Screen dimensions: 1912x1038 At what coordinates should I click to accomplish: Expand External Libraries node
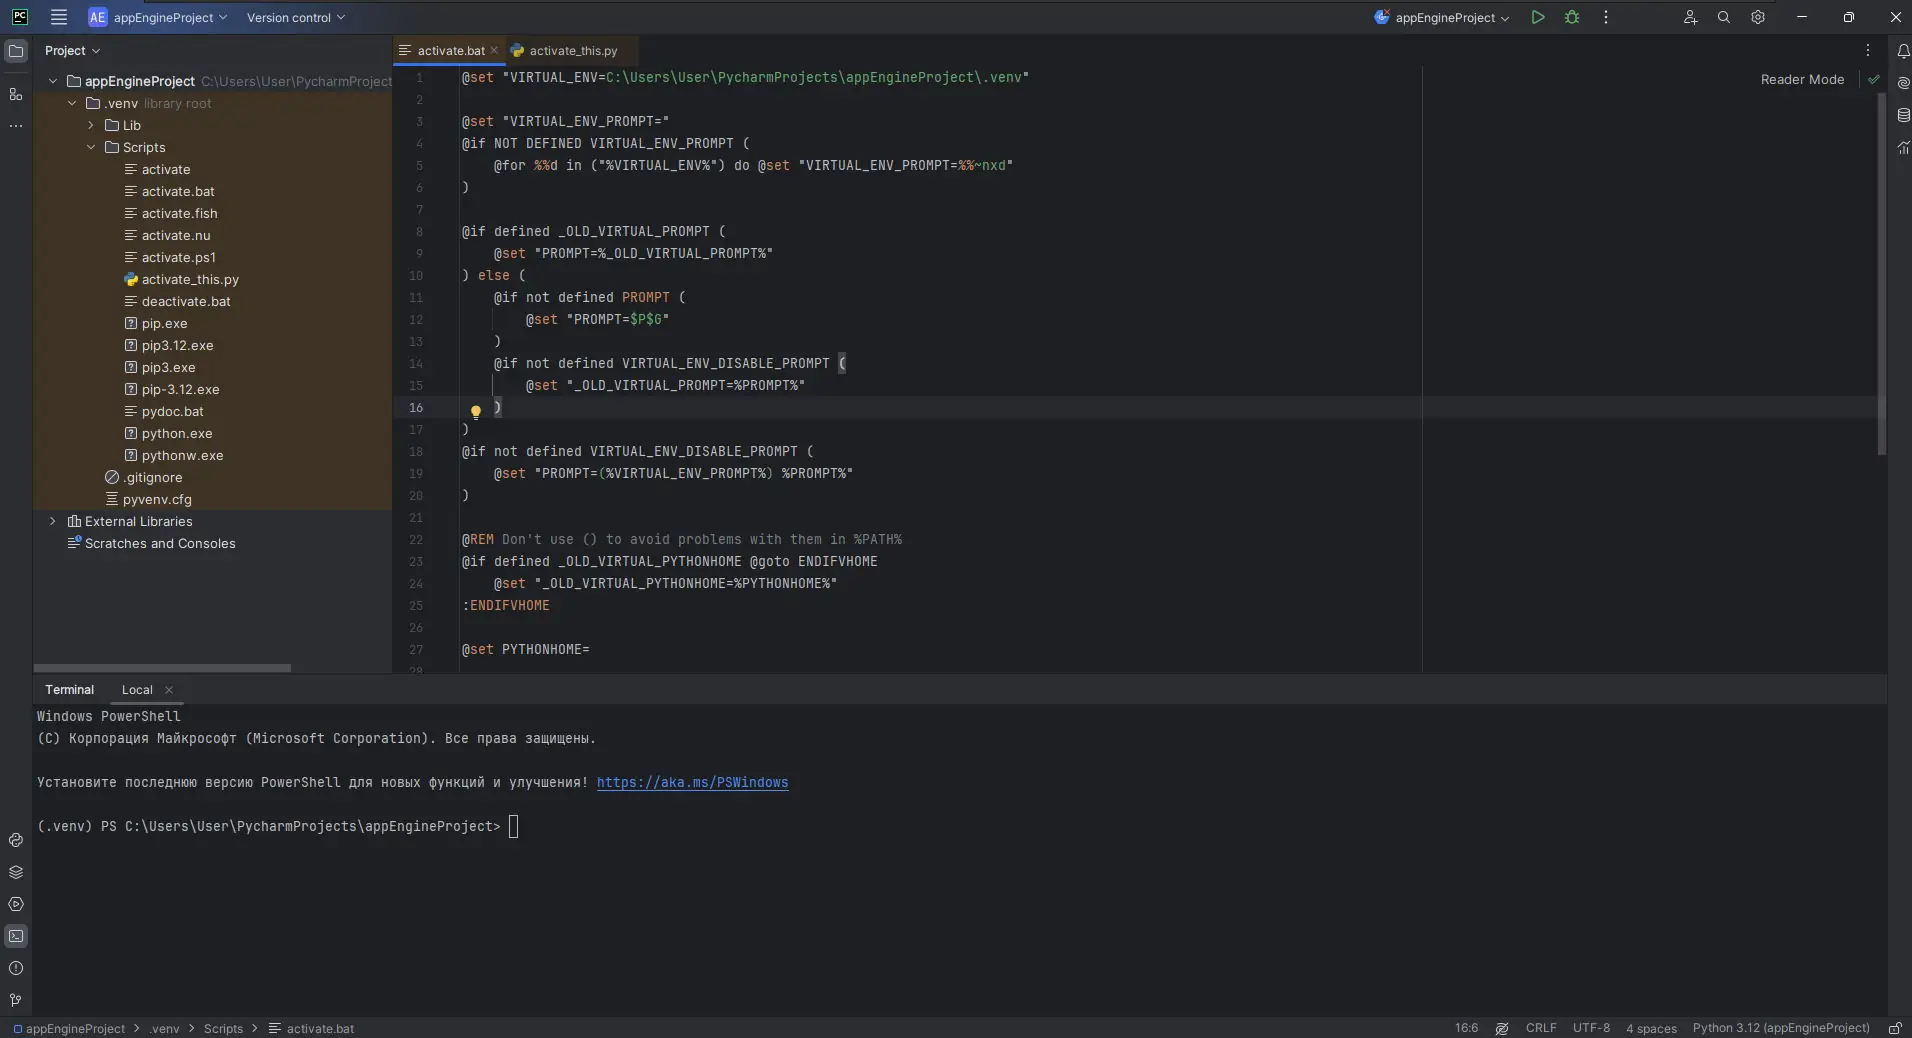coord(53,521)
